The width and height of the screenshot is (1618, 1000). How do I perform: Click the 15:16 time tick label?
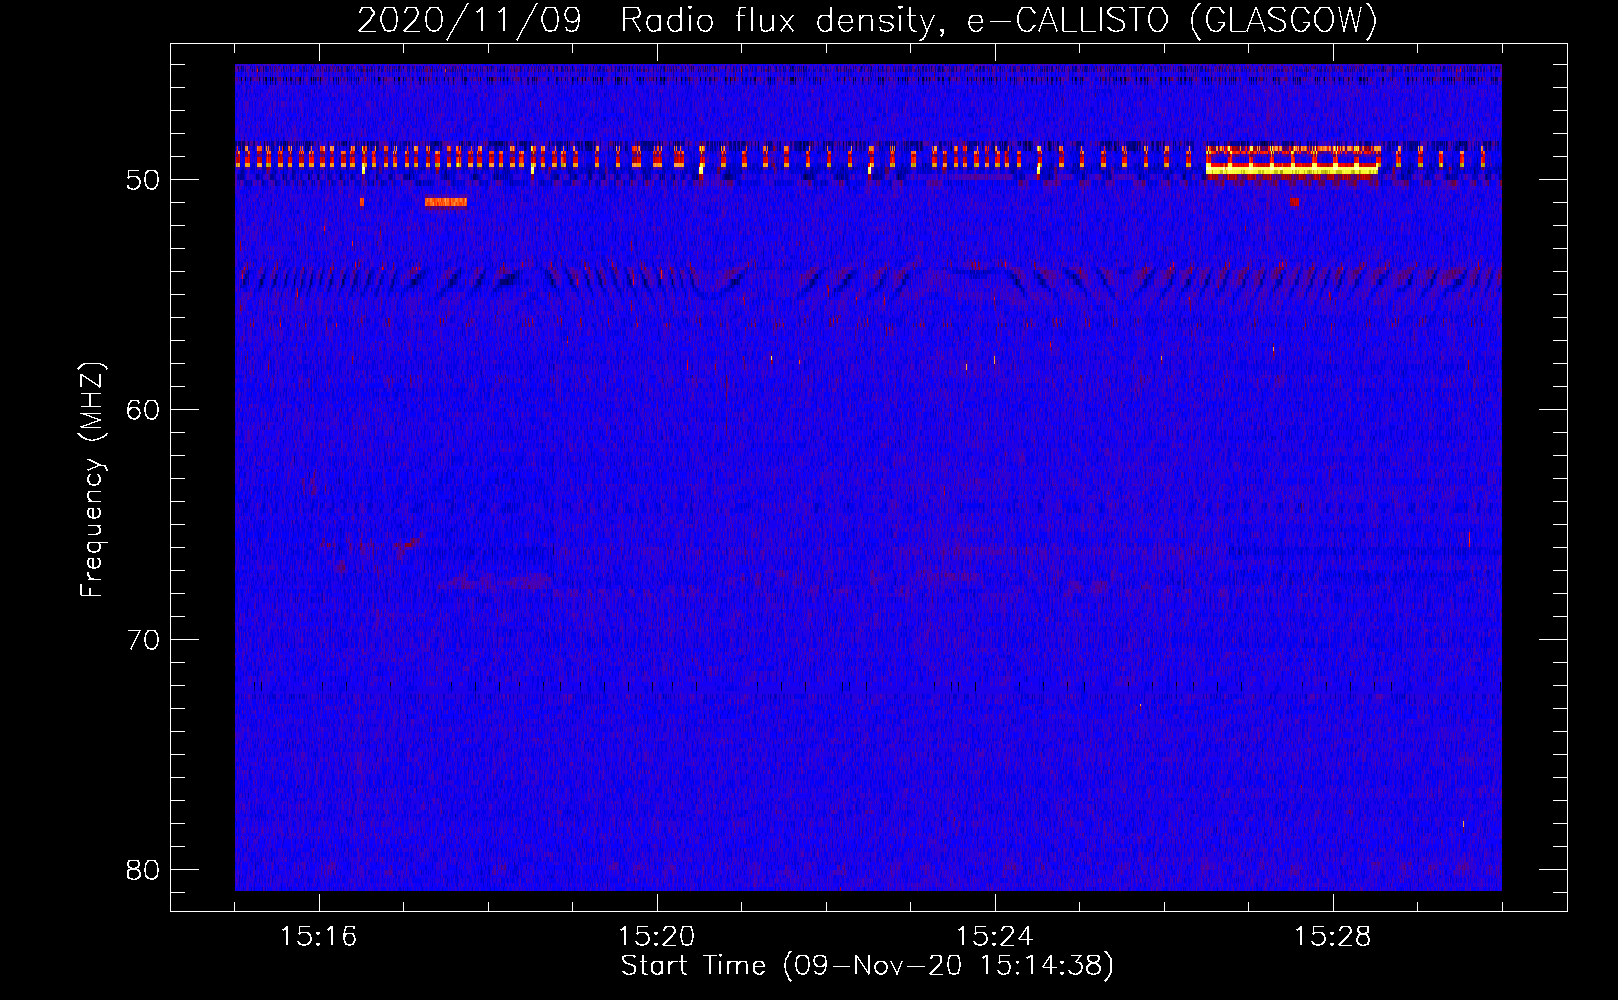(319, 937)
